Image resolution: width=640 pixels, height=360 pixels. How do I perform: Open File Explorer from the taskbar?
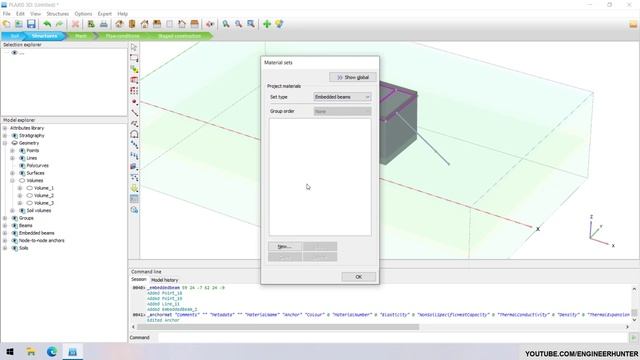tap(31, 351)
